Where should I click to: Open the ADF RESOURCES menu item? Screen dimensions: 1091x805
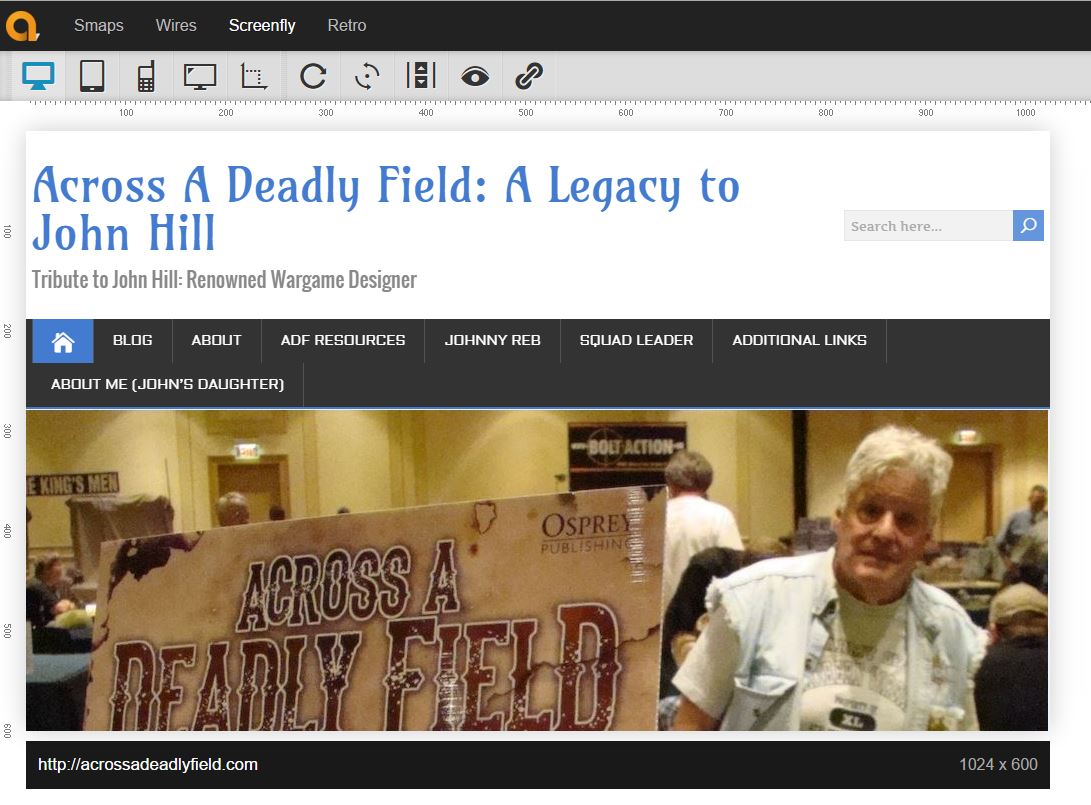pos(343,340)
